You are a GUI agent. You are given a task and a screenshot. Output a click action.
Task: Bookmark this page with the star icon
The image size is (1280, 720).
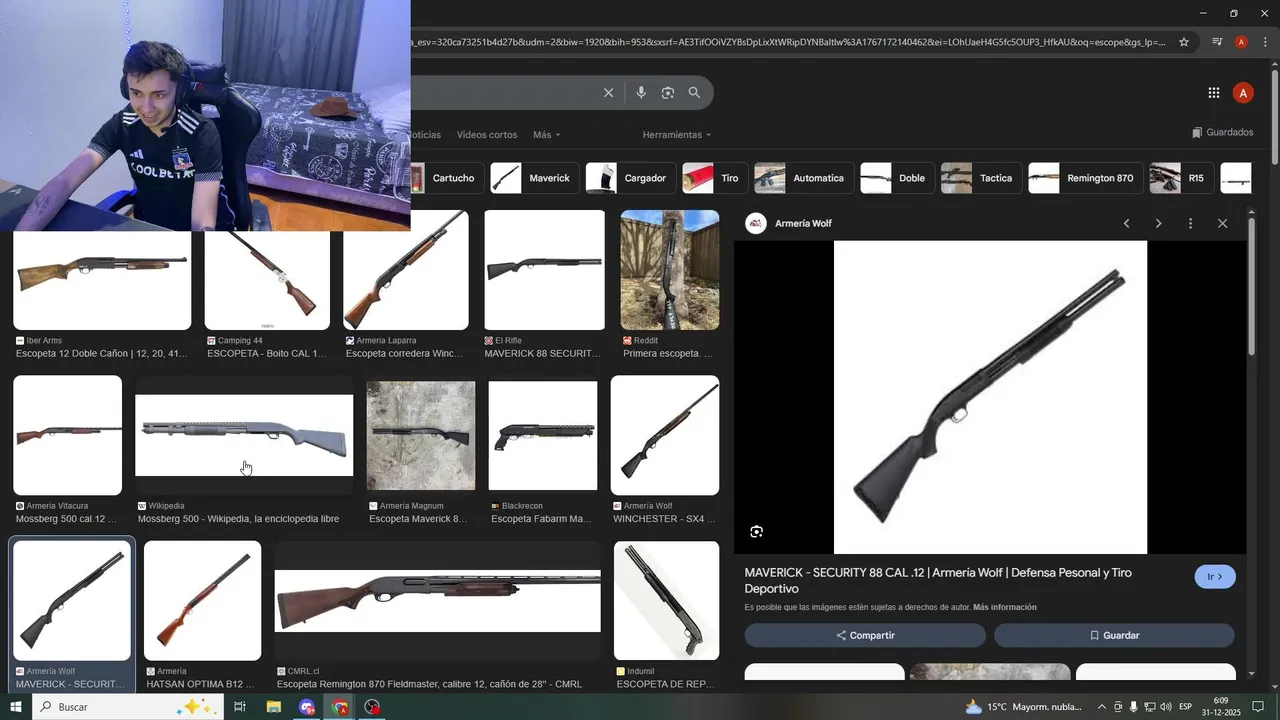[x=1184, y=42]
